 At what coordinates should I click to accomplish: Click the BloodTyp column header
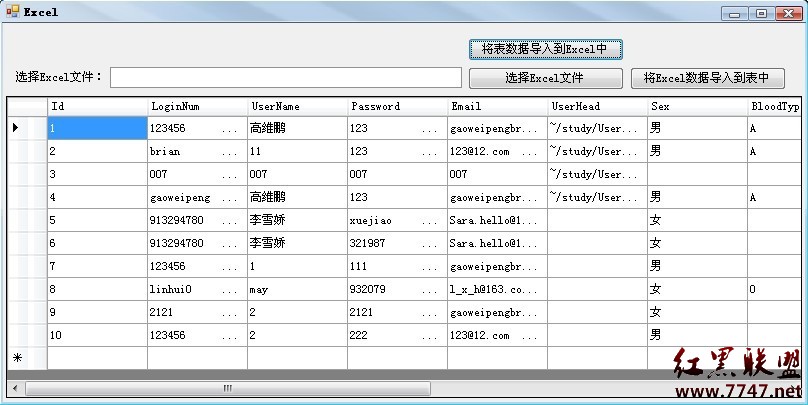tap(775, 107)
